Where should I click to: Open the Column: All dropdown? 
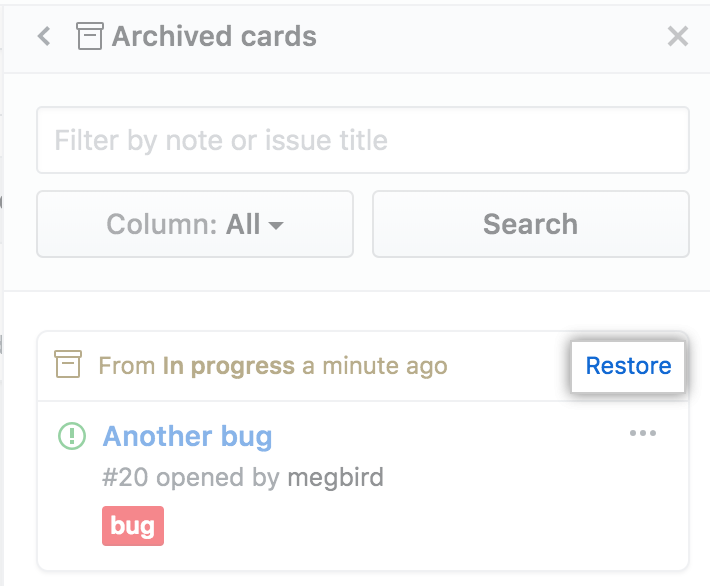pos(195,224)
